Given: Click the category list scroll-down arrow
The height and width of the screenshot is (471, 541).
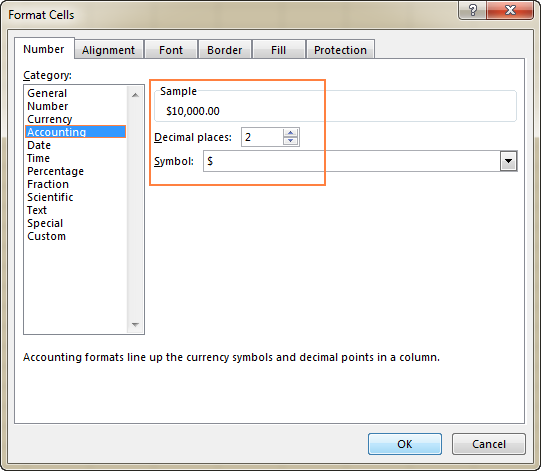Looking at the screenshot, I should 135,325.
